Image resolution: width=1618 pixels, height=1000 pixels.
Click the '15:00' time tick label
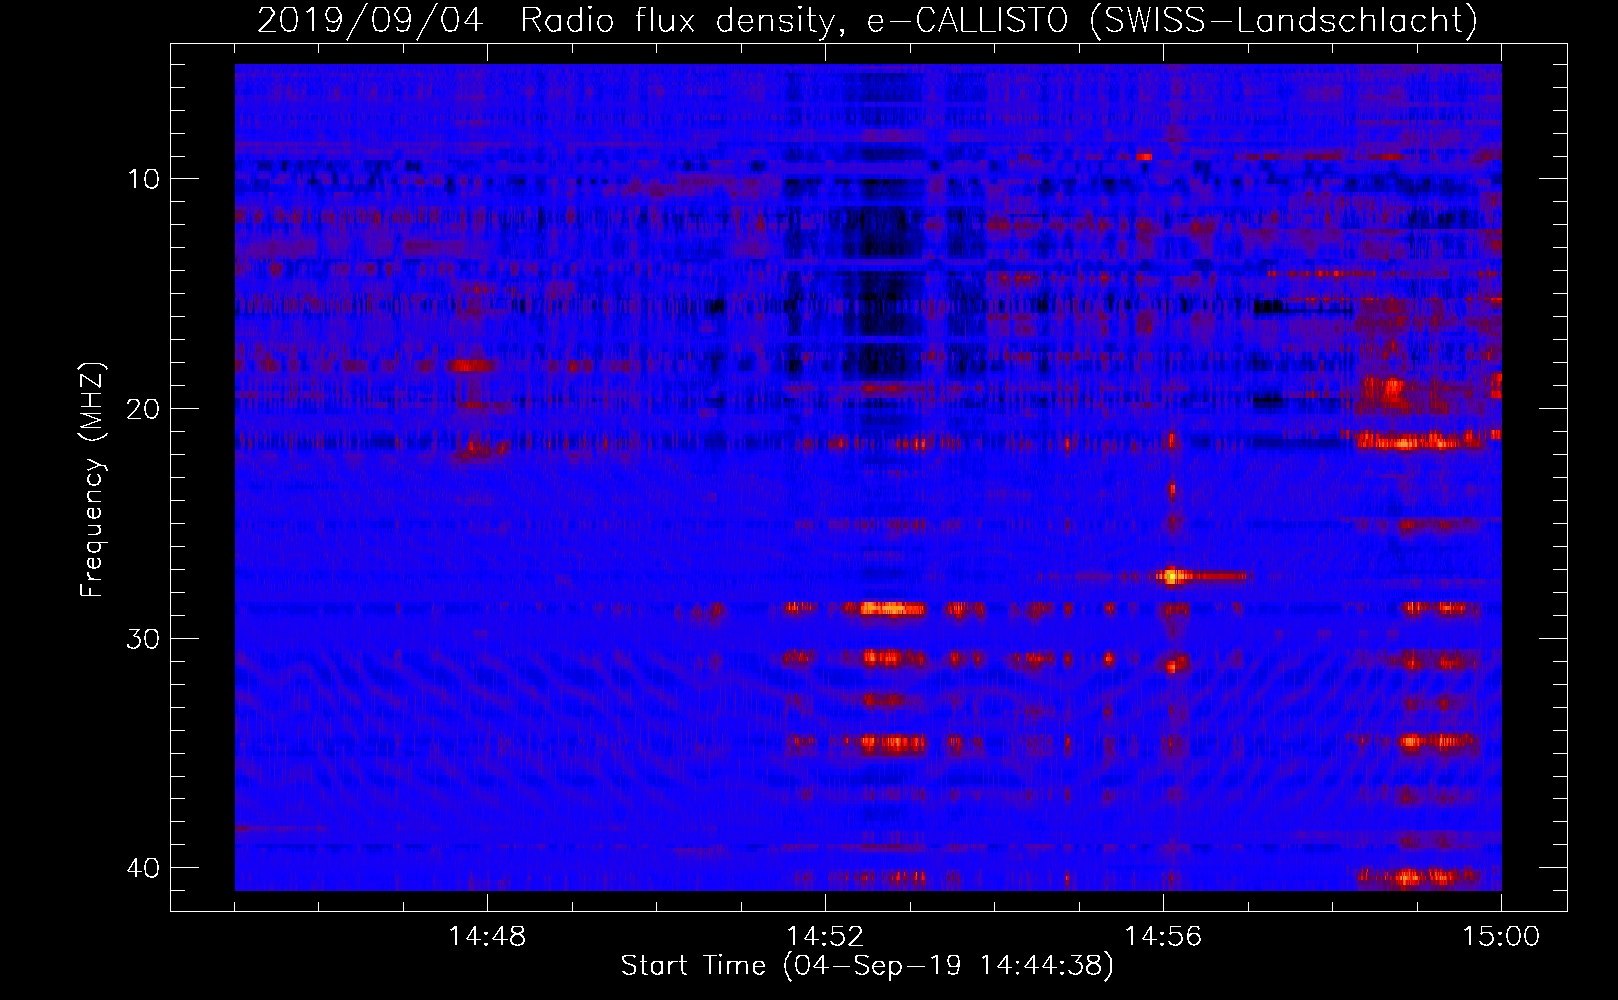[x=1501, y=937]
